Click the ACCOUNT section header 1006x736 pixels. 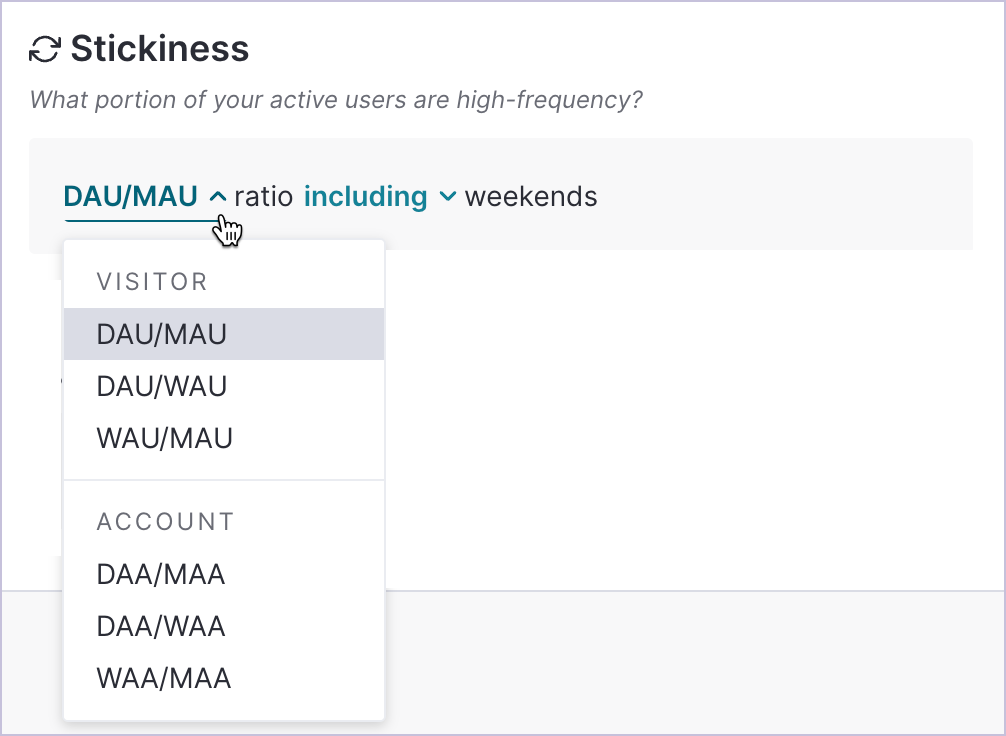166,522
